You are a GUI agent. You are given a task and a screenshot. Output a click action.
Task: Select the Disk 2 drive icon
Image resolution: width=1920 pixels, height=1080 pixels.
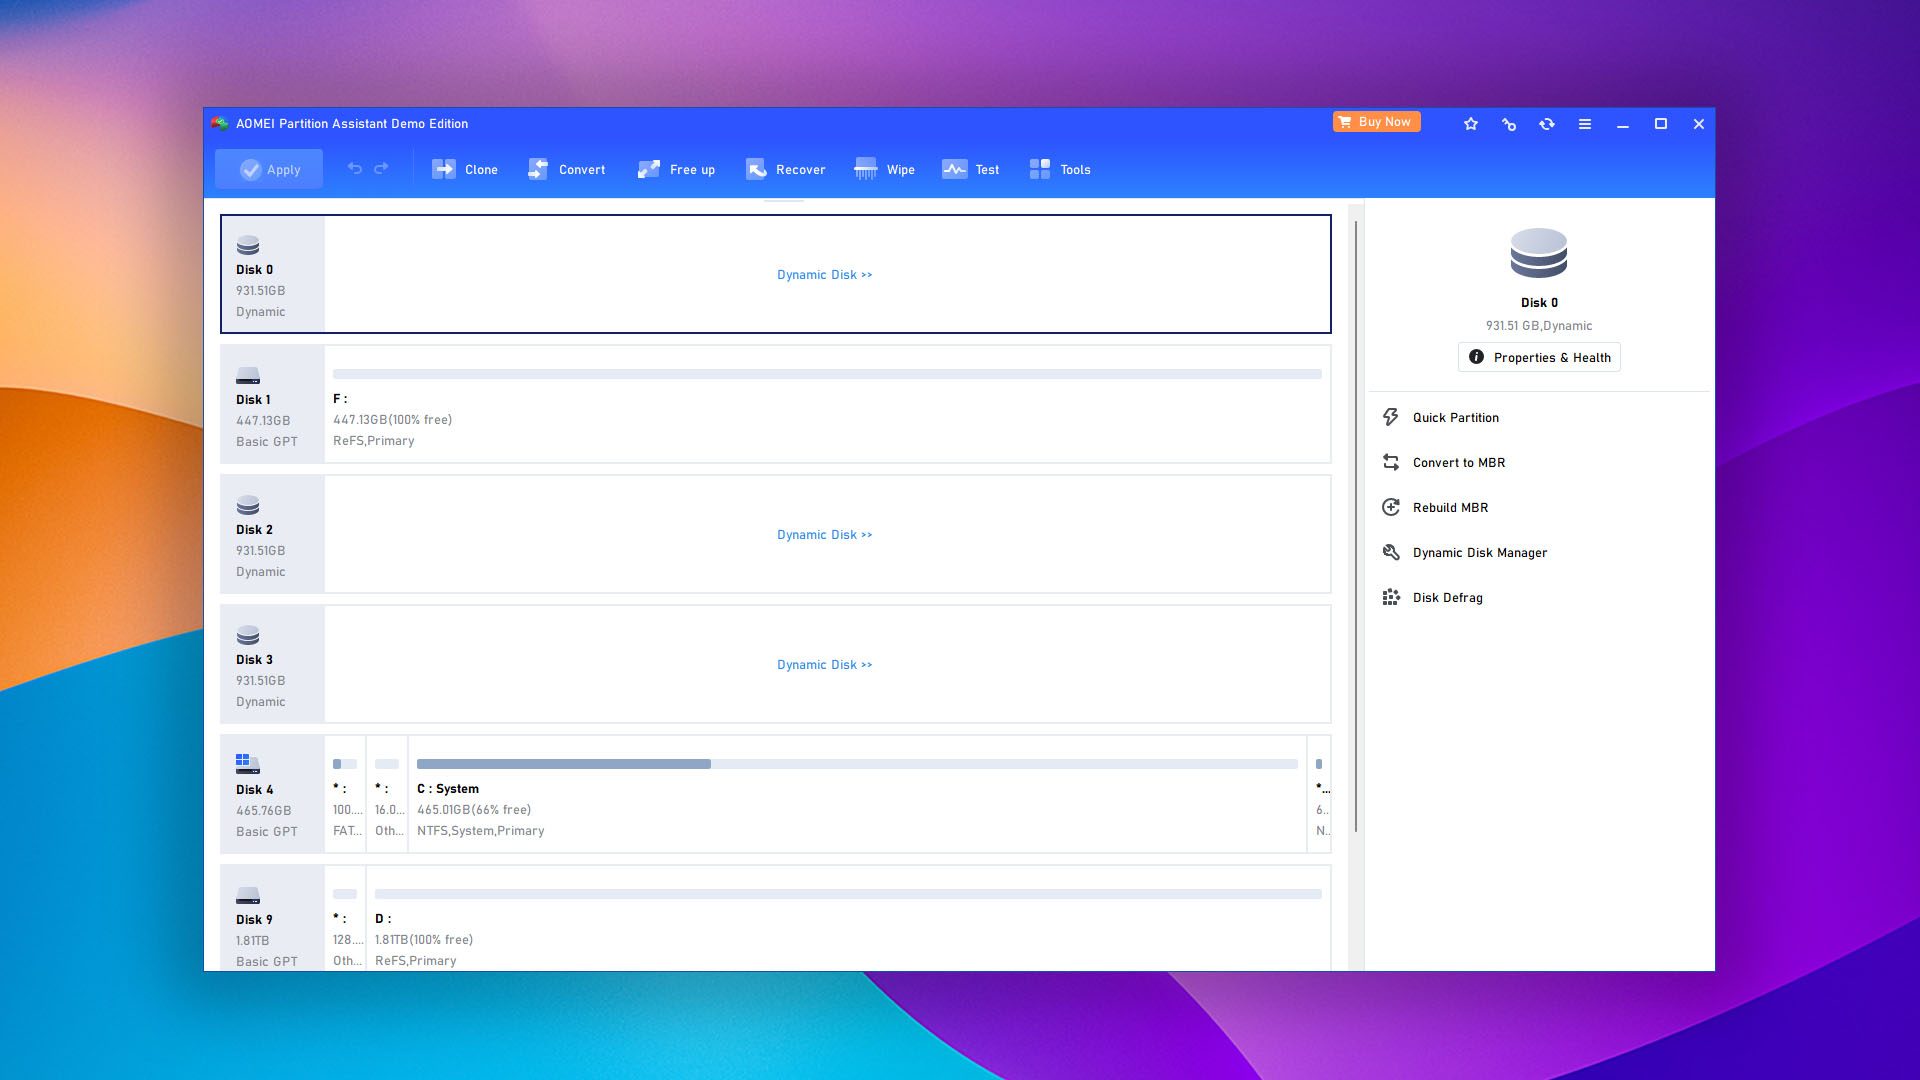click(x=248, y=505)
